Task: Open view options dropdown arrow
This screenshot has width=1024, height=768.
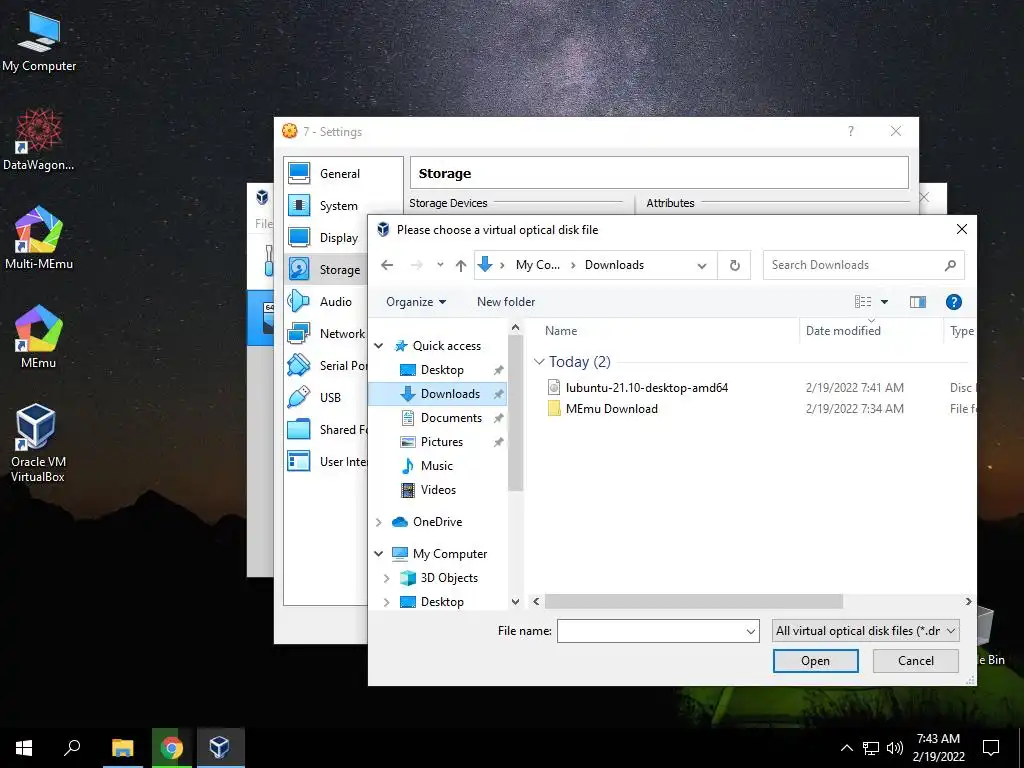Action: 884,302
